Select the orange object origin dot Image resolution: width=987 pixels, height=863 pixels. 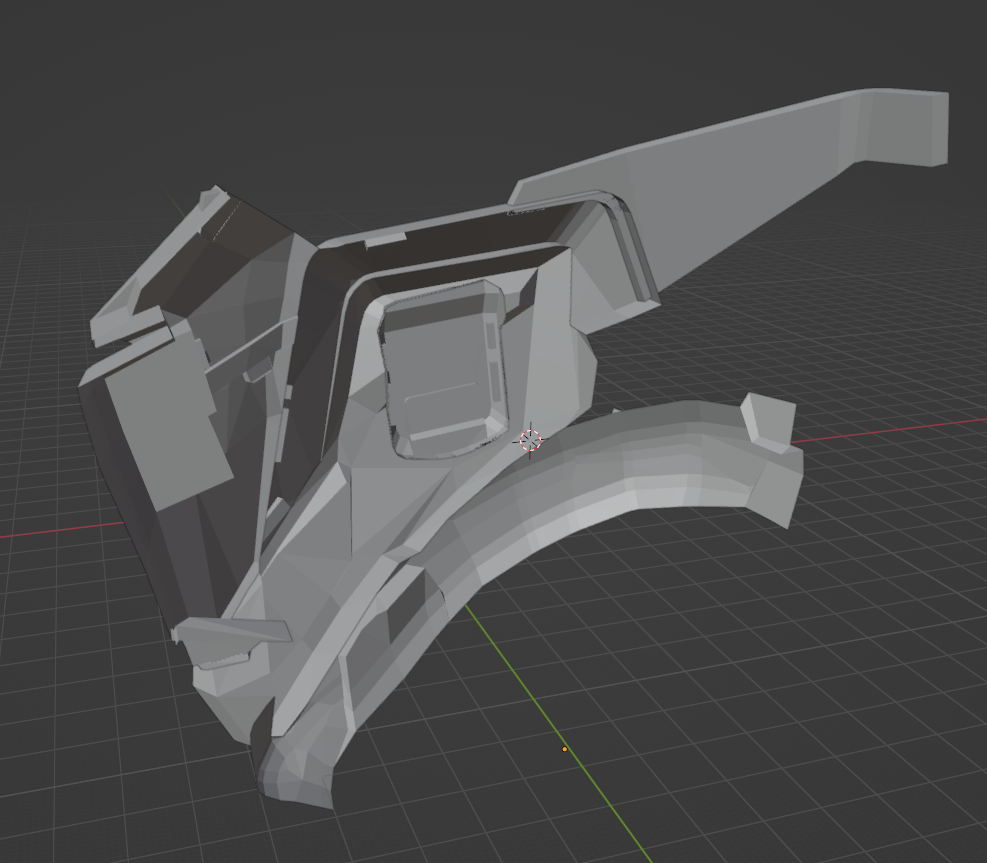click(x=565, y=749)
